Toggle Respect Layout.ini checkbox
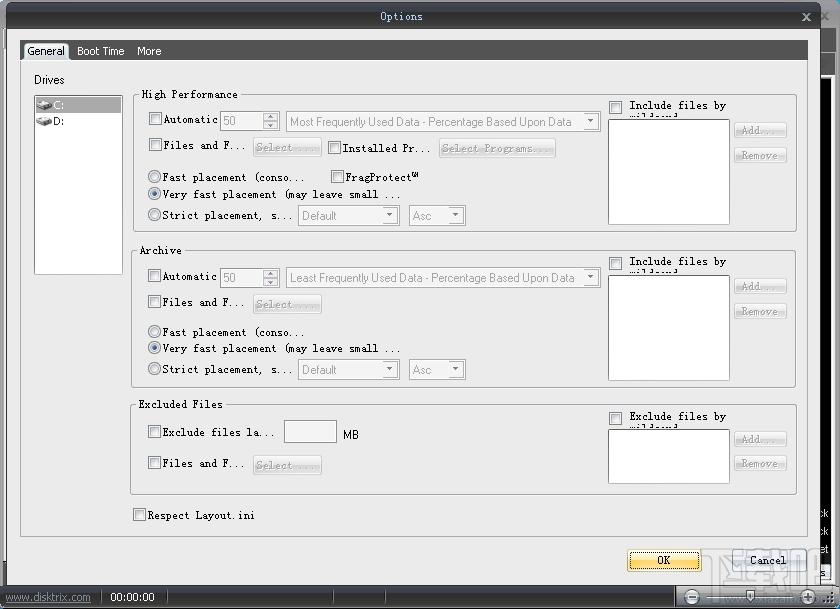The height and width of the screenshot is (609, 840). [x=139, y=515]
